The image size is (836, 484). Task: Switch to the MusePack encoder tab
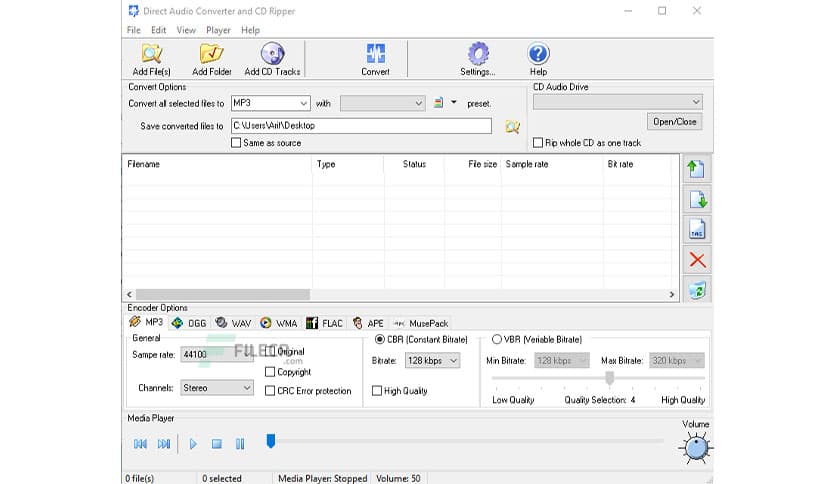(x=421, y=323)
